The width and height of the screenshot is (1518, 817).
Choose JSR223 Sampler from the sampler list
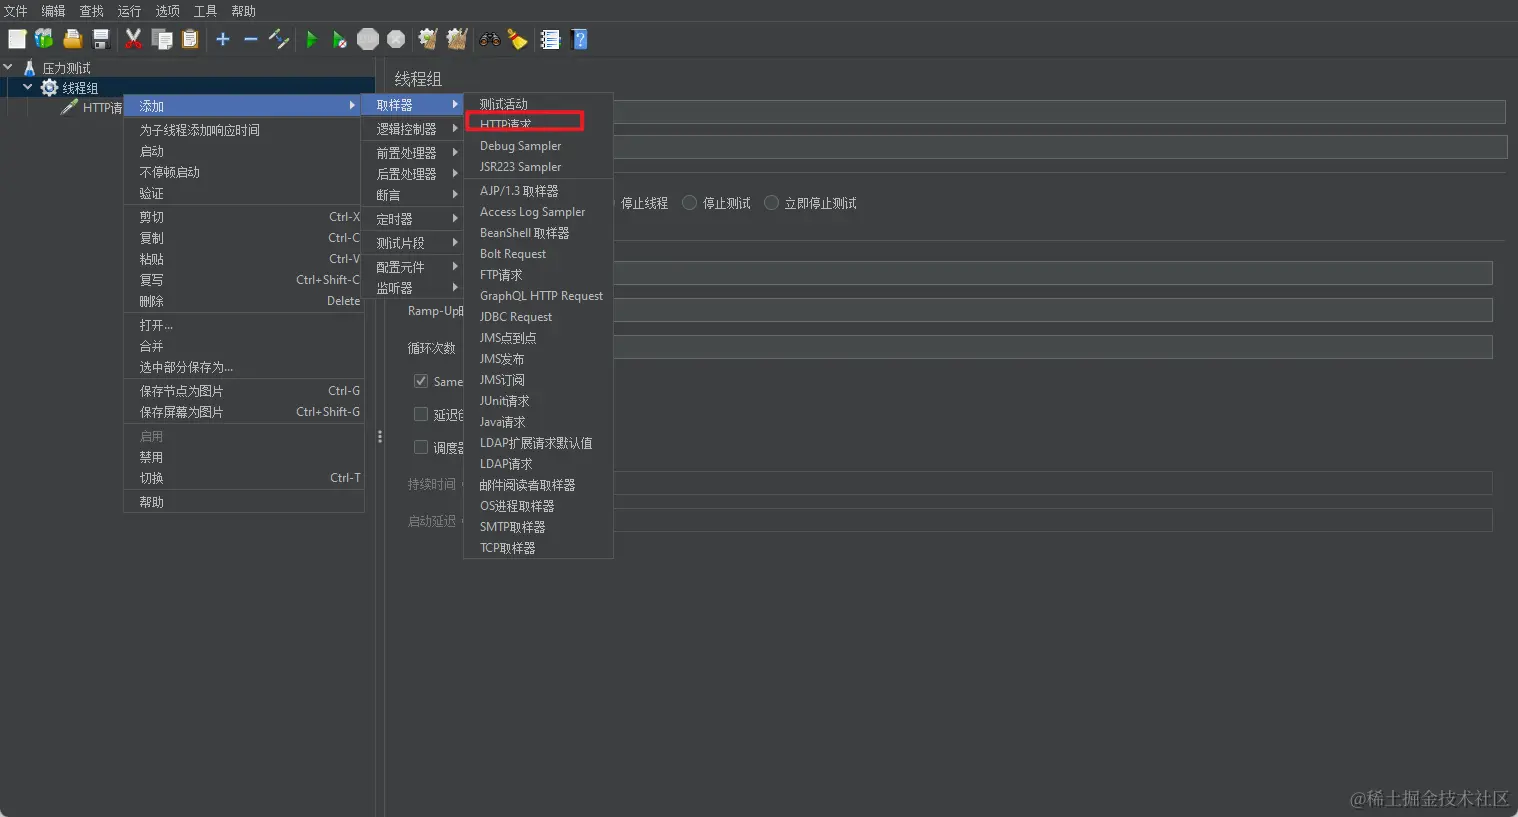click(x=538, y=167)
